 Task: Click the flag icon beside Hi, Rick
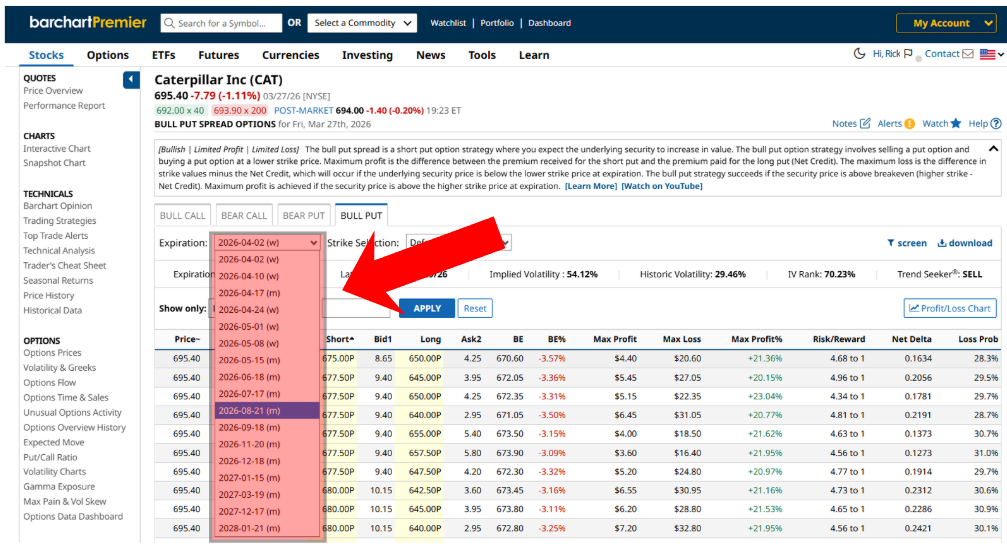[x=908, y=54]
